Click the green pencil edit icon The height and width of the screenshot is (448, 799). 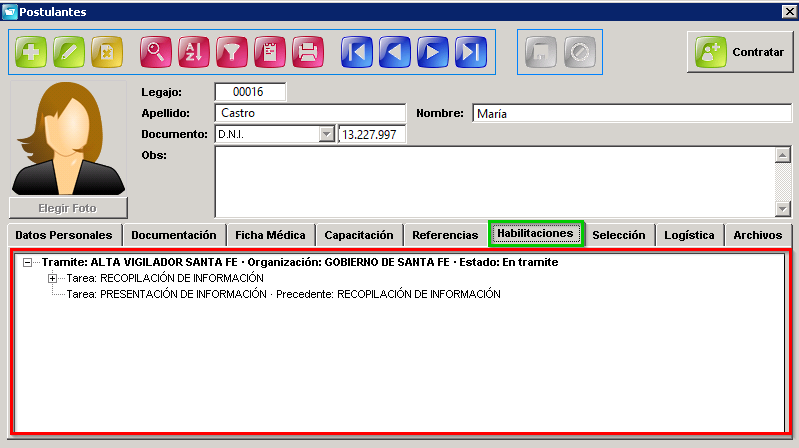tap(69, 52)
